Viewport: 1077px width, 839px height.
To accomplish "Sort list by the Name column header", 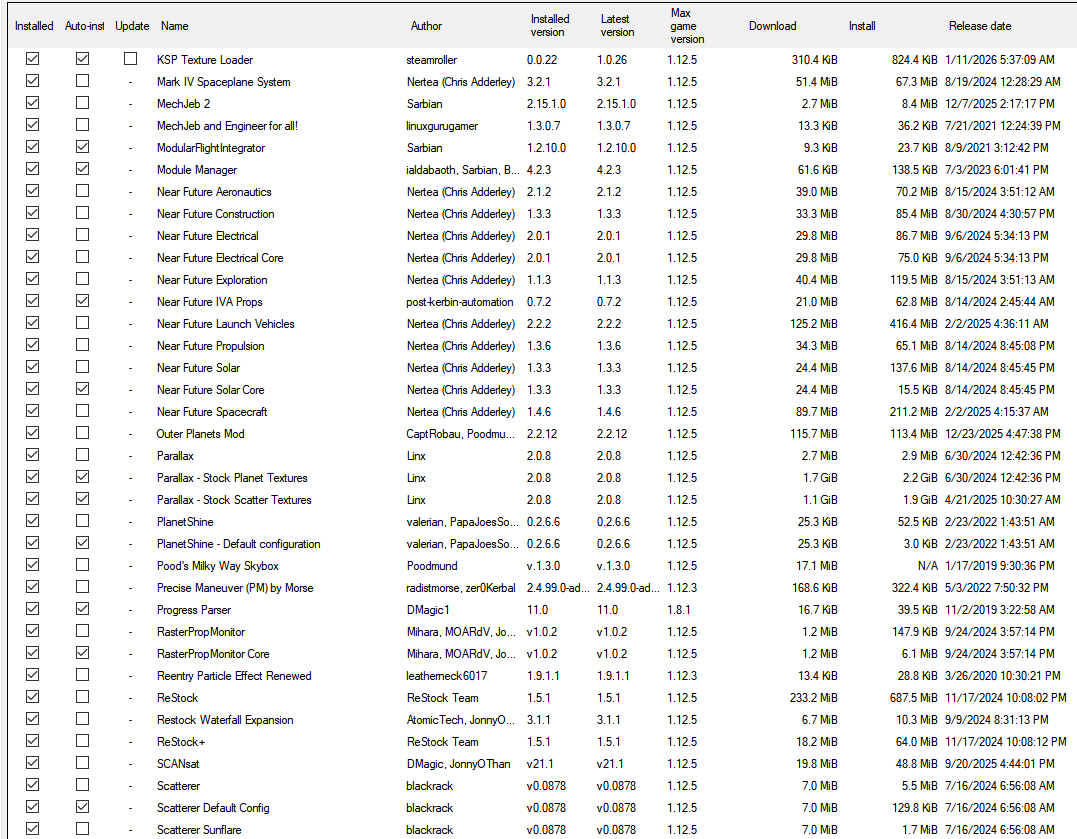I will [x=175, y=26].
